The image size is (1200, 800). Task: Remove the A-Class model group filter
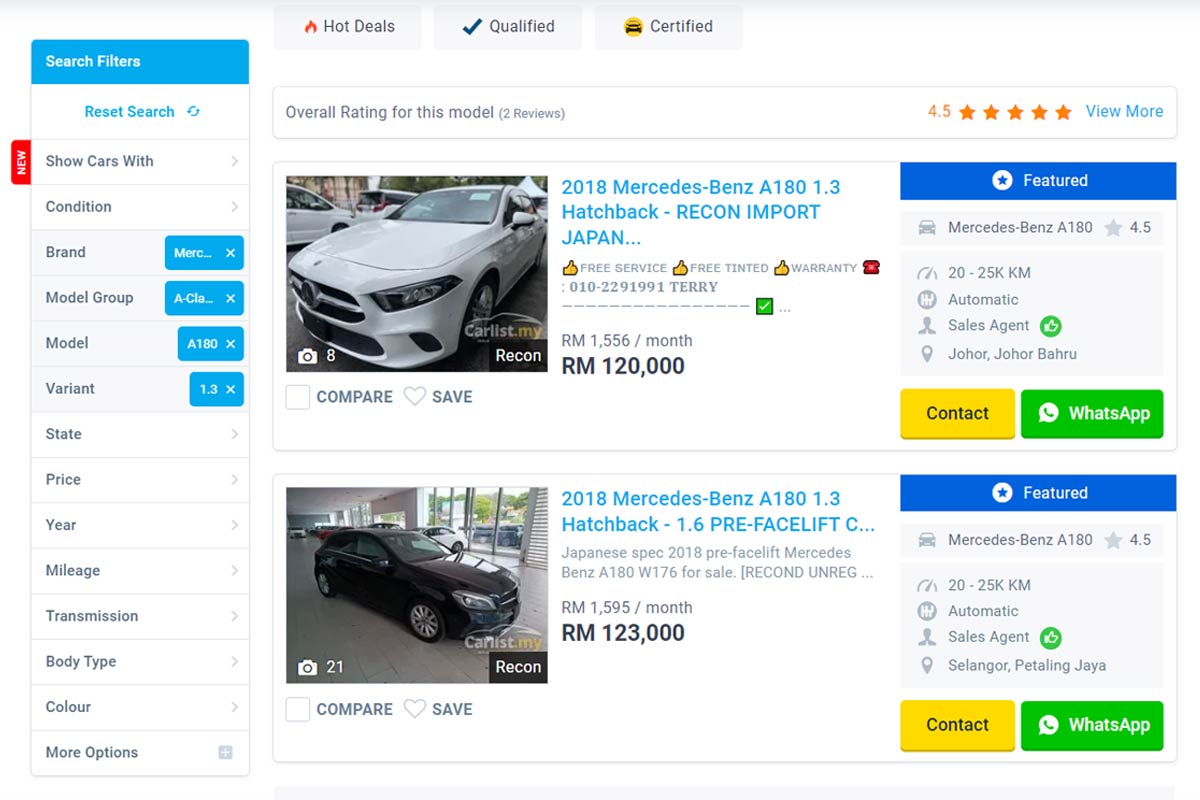(230, 298)
